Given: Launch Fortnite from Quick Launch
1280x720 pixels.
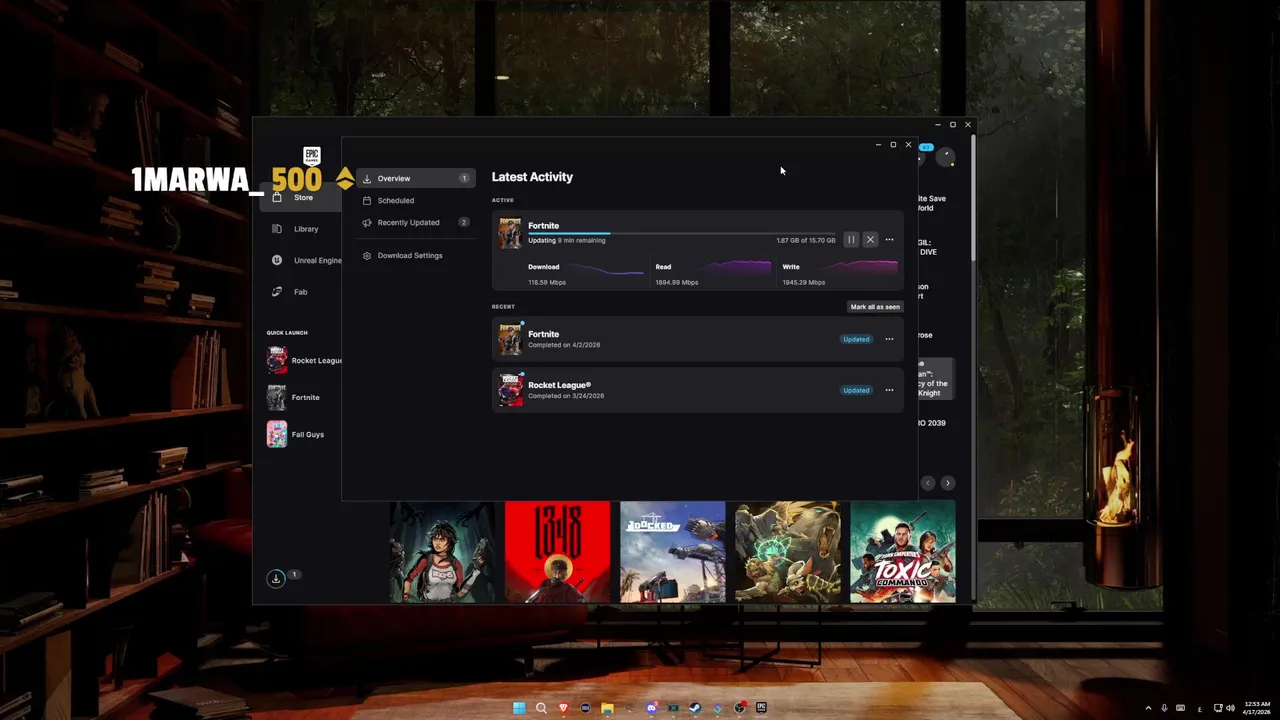Looking at the screenshot, I should [294, 397].
